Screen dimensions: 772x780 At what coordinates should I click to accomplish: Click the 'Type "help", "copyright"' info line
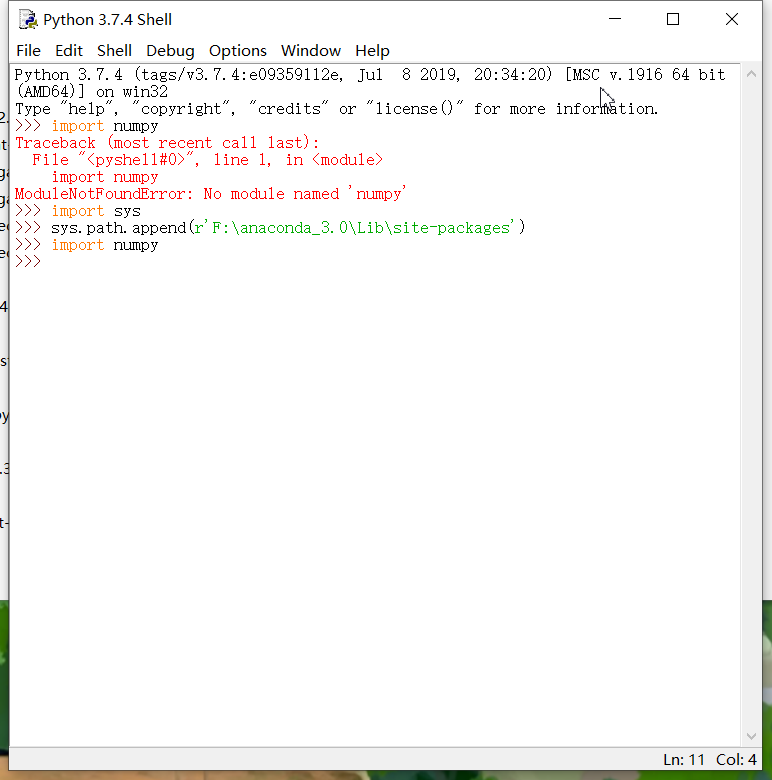pos(337,109)
